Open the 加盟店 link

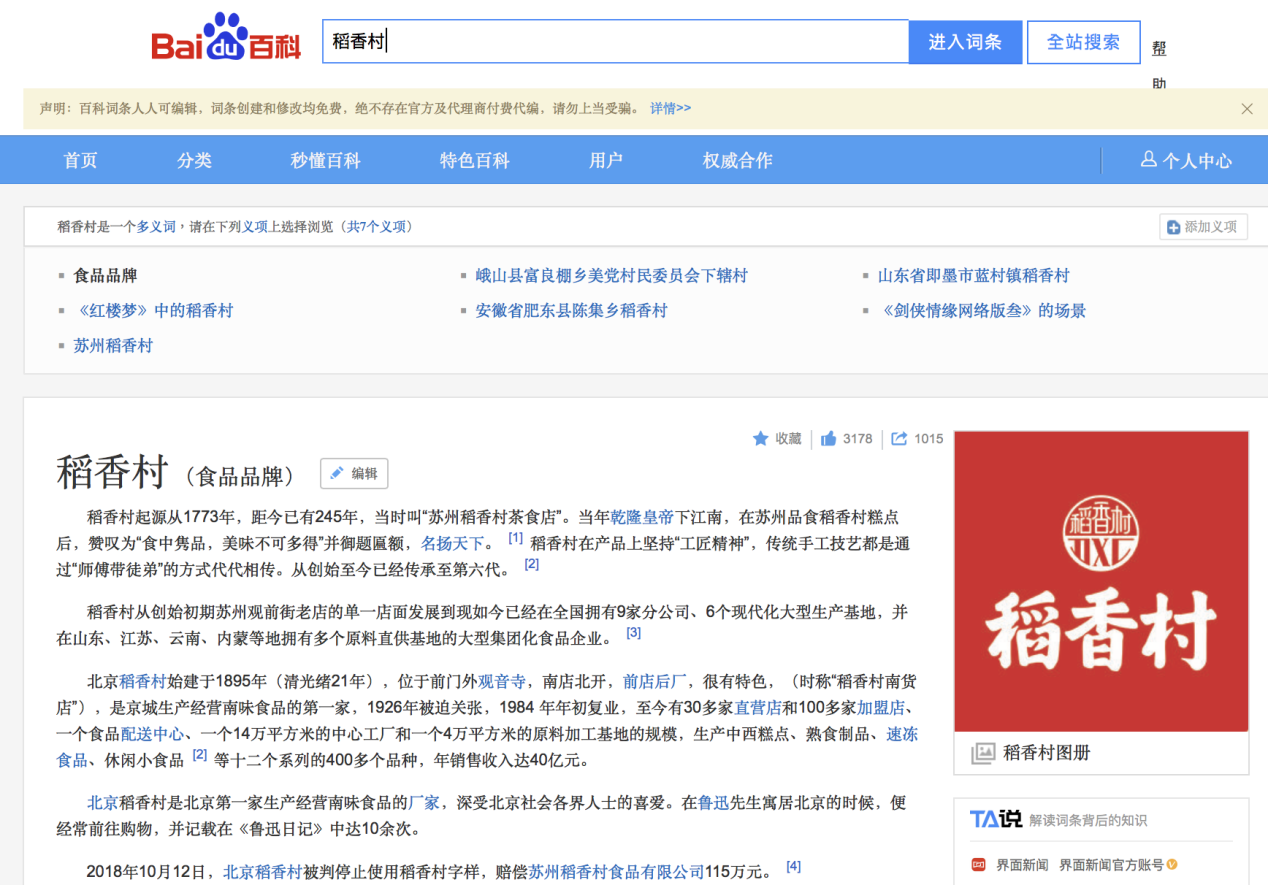pos(881,708)
